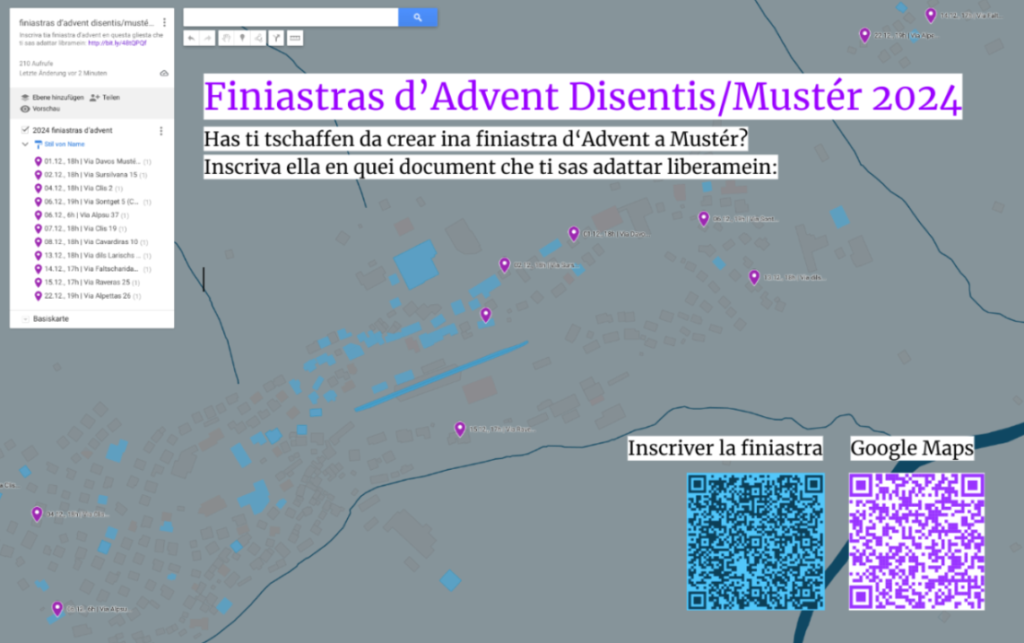
Task: Select the add directions tool
Action: pos(277,38)
